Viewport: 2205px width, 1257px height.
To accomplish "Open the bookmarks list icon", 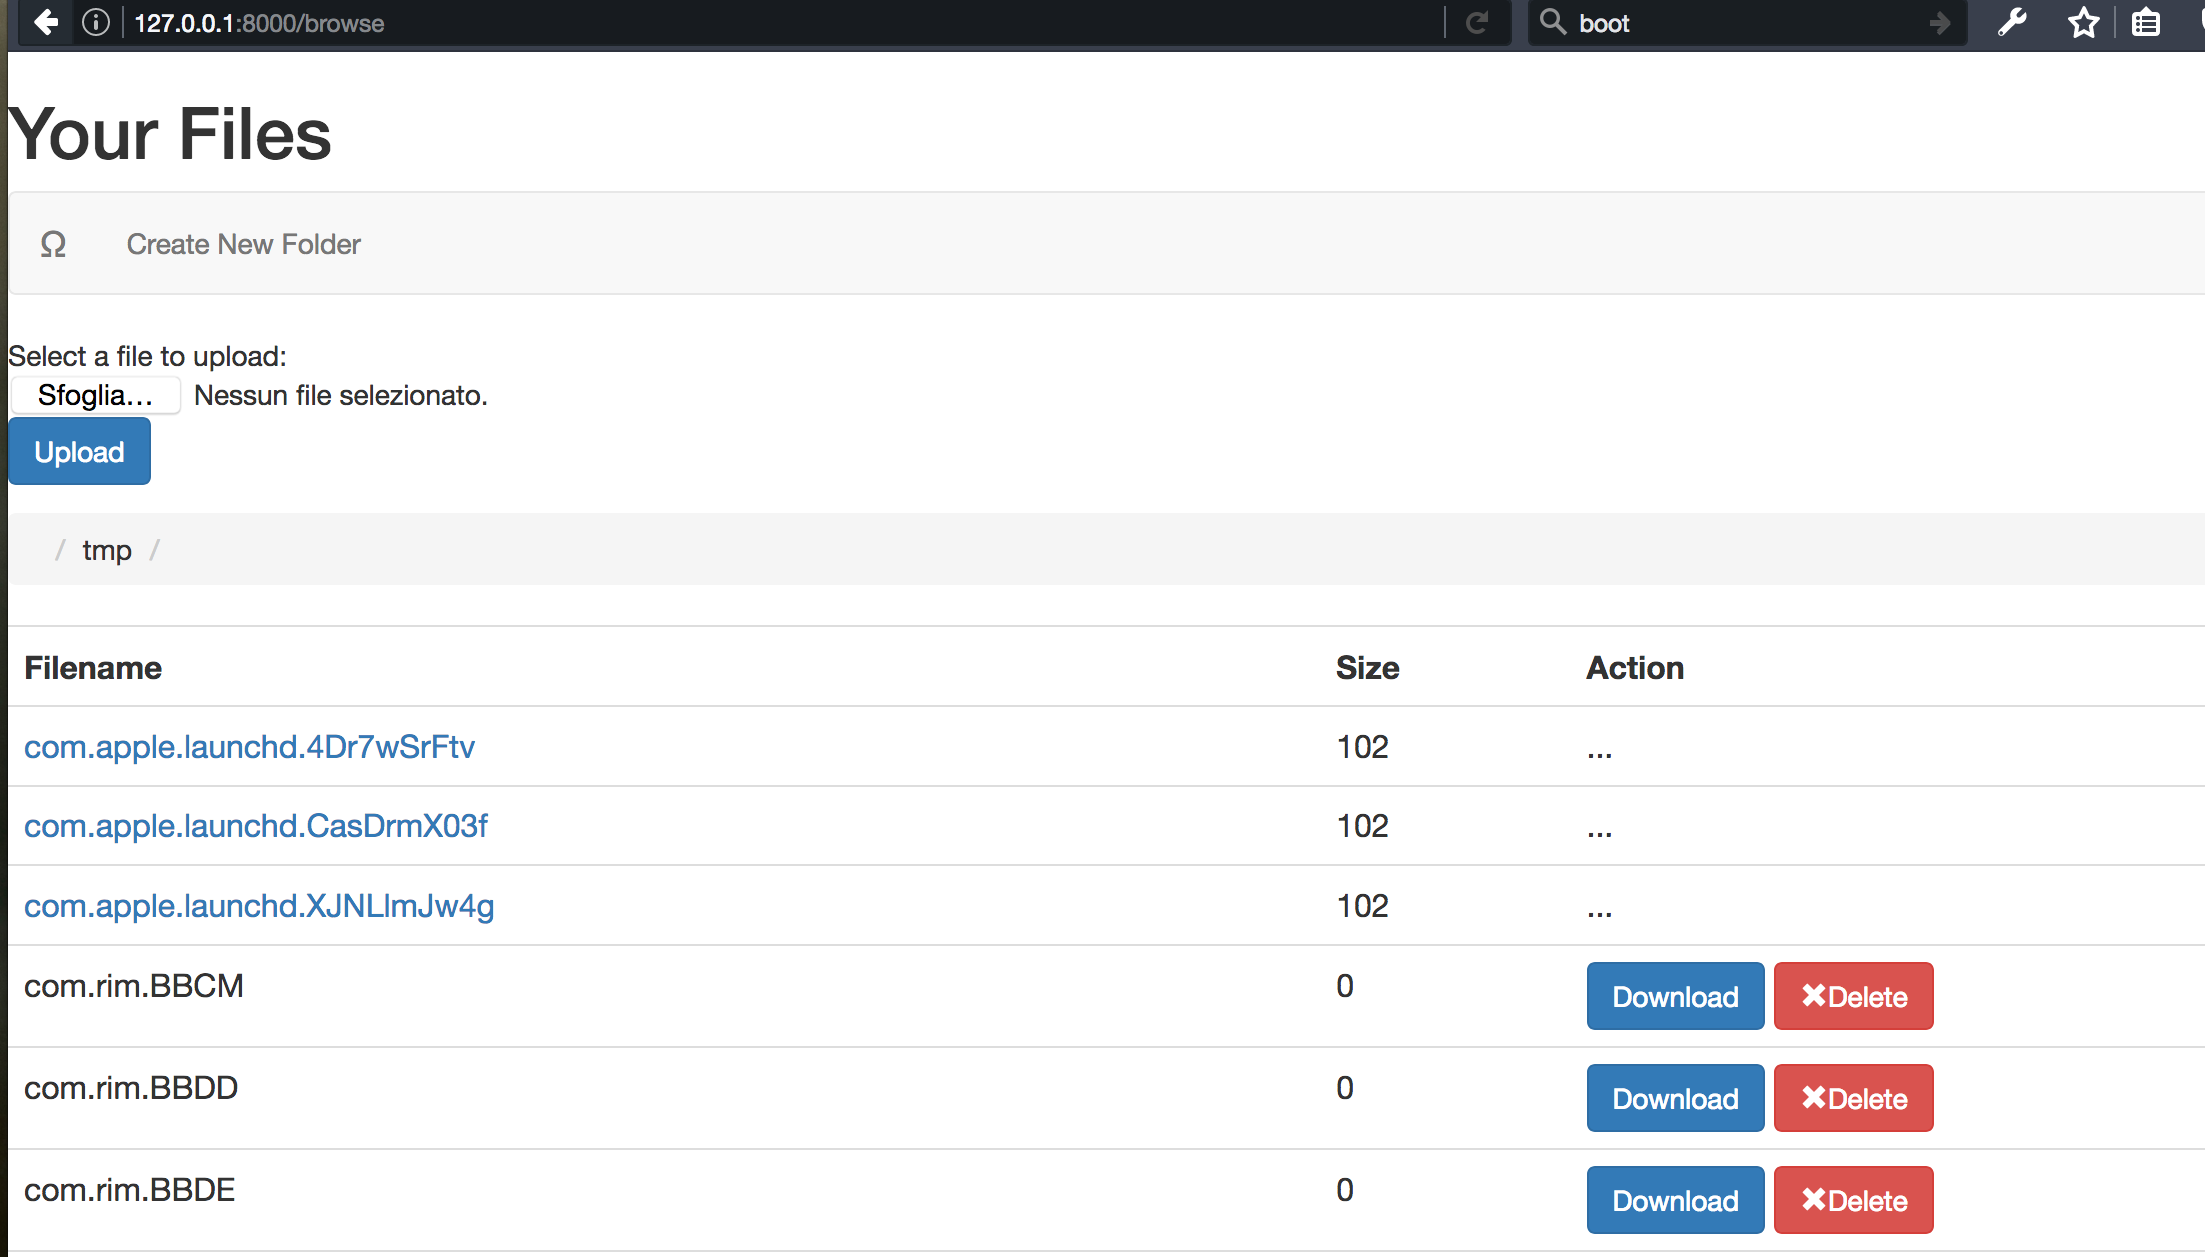I will pyautogui.click(x=2145, y=22).
